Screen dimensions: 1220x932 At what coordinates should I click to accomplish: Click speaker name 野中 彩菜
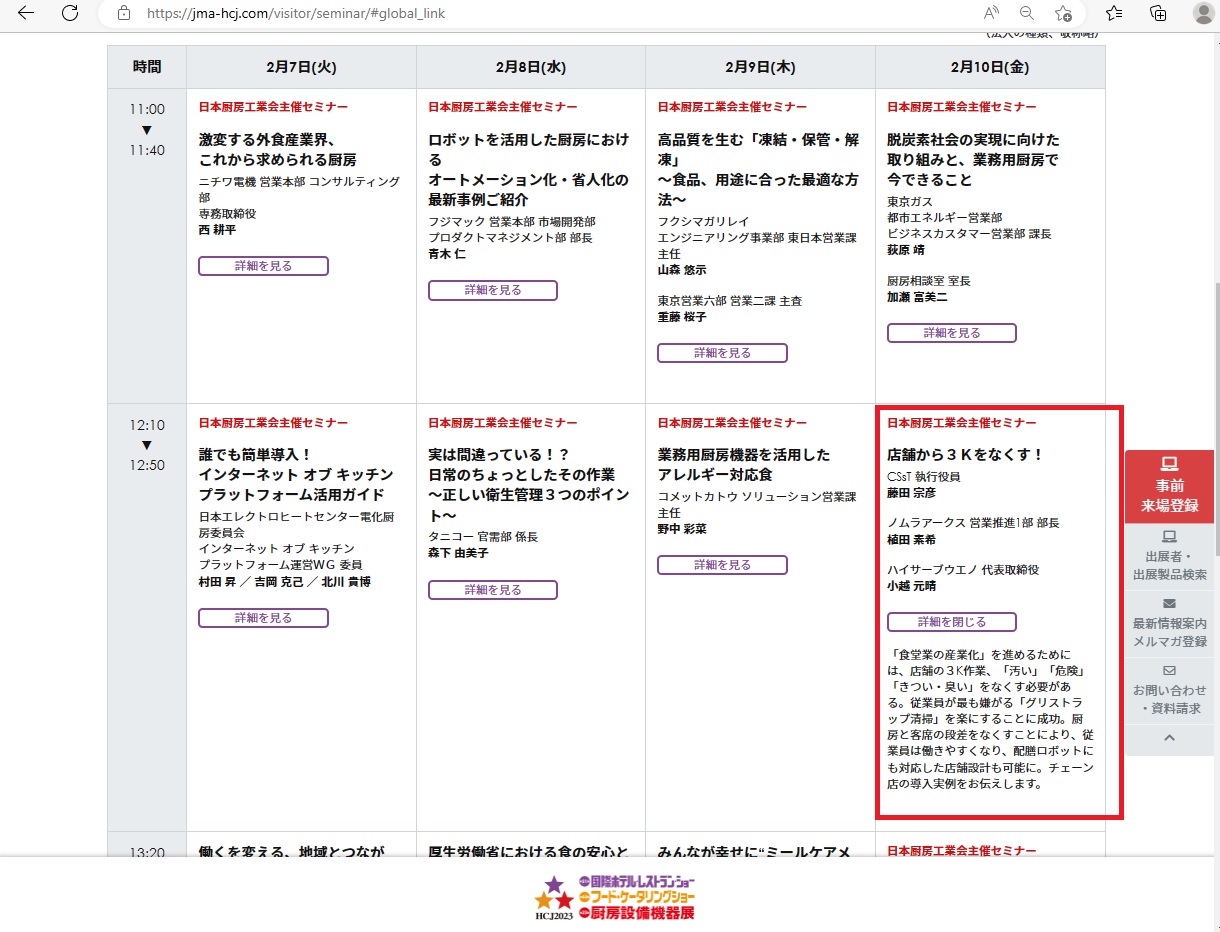682,529
